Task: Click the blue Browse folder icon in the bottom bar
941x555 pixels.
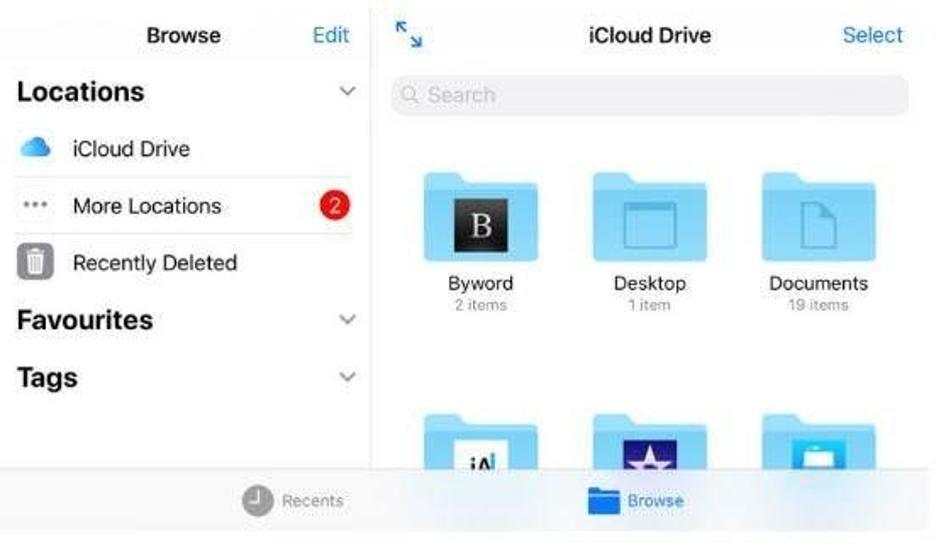Action: (604, 500)
